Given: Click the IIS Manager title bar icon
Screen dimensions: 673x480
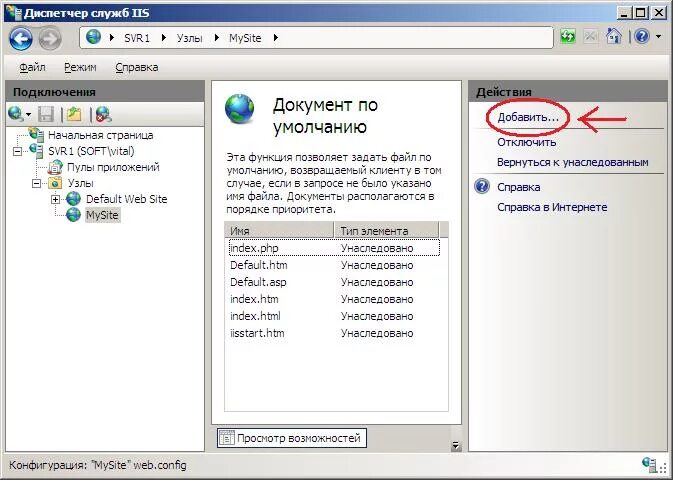Looking at the screenshot, I should (12, 12).
